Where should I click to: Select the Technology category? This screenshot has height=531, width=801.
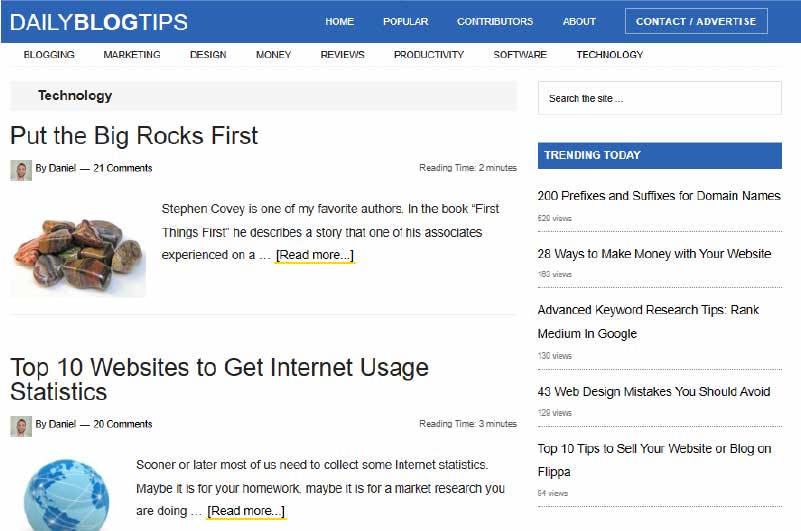[609, 55]
